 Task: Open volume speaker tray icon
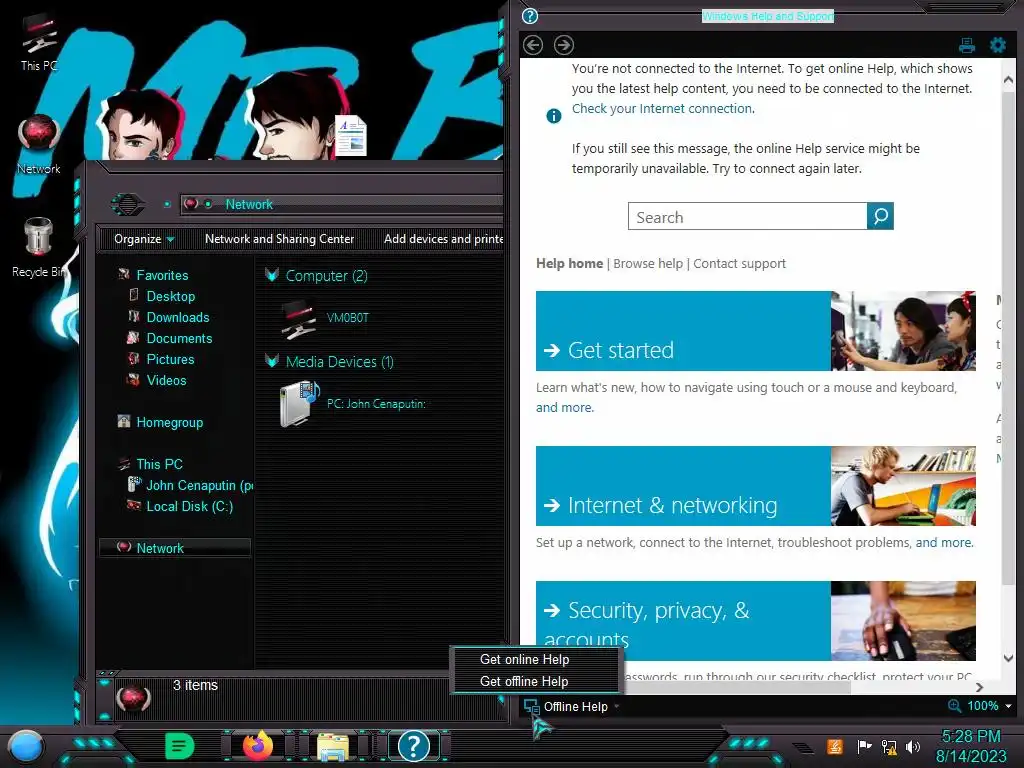point(913,746)
